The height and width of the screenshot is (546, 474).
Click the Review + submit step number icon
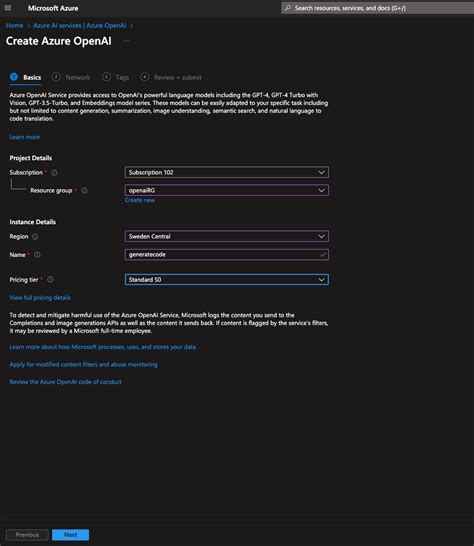(145, 77)
